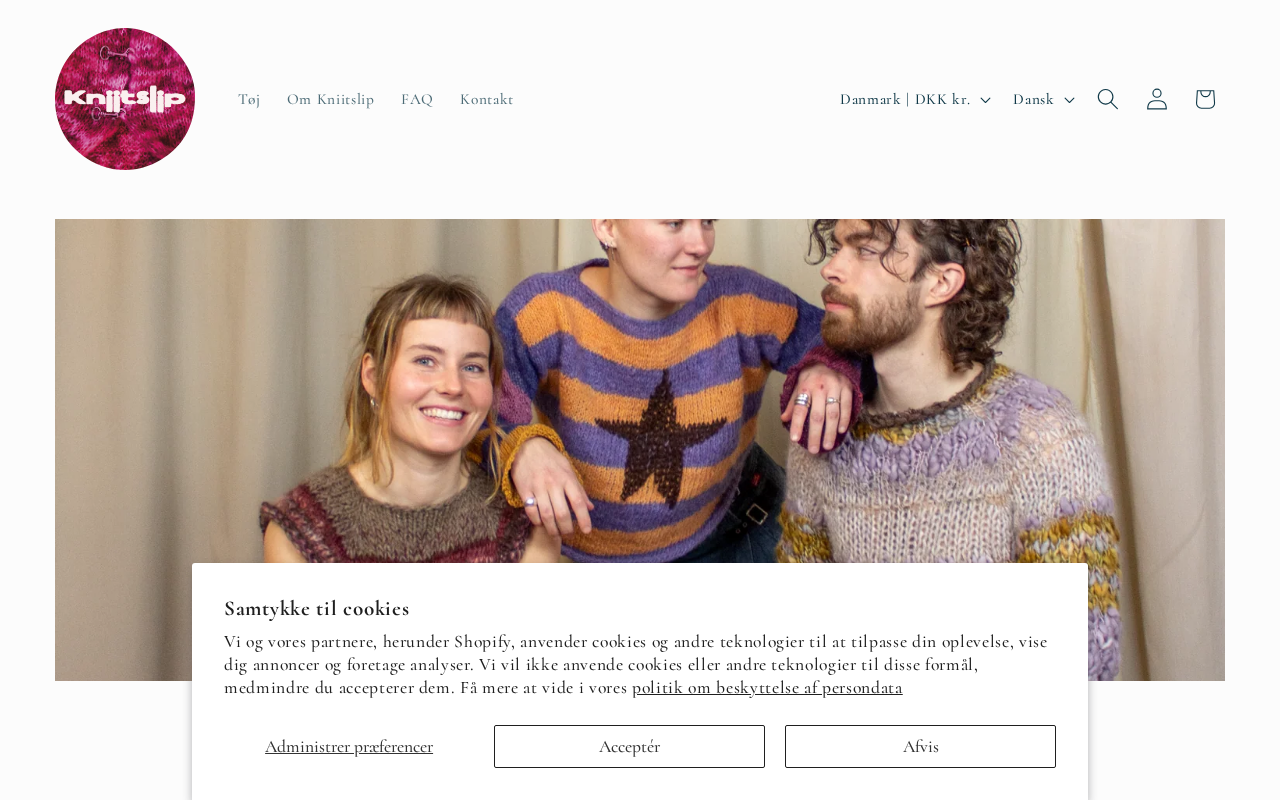Open Administrer præferencer cookie settings
Screen dimensions: 1280x800
click(349, 746)
